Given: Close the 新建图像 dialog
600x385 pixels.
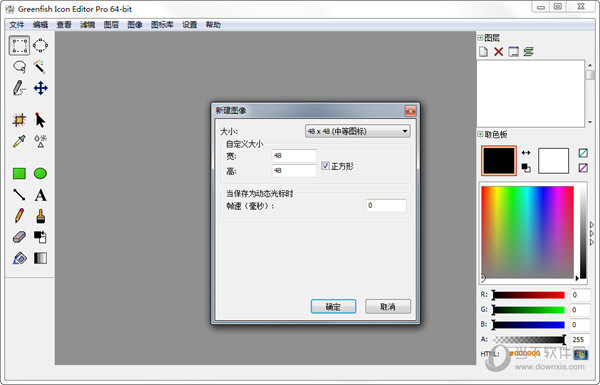Looking at the screenshot, I should point(411,111).
